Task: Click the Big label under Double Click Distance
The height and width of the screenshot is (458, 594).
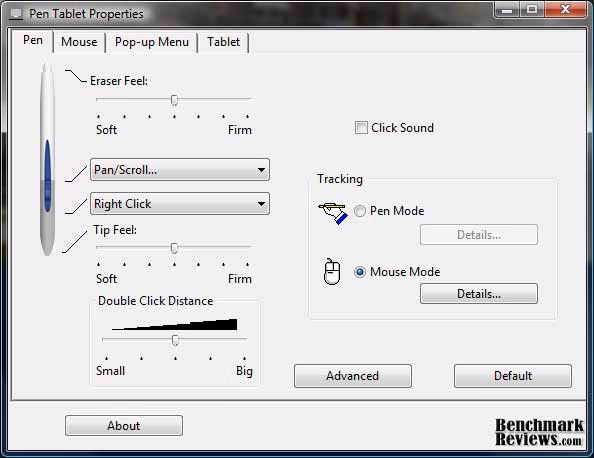Action: [x=244, y=370]
